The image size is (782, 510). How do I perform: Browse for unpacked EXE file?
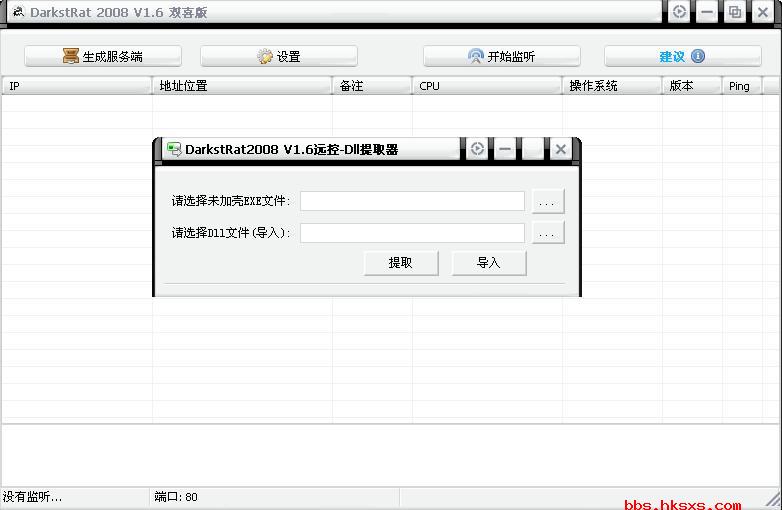click(x=548, y=201)
